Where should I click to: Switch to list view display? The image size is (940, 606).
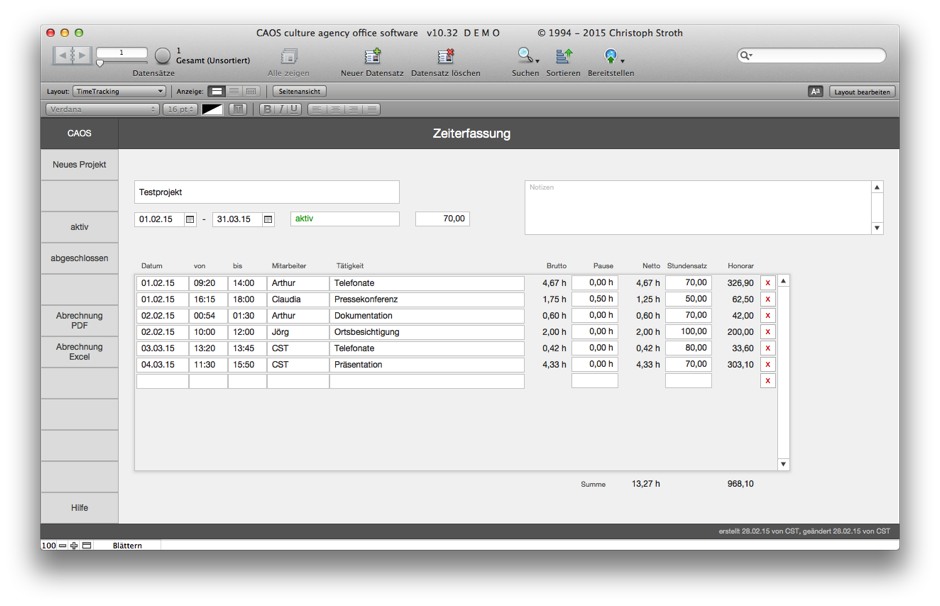pyautogui.click(x=234, y=92)
